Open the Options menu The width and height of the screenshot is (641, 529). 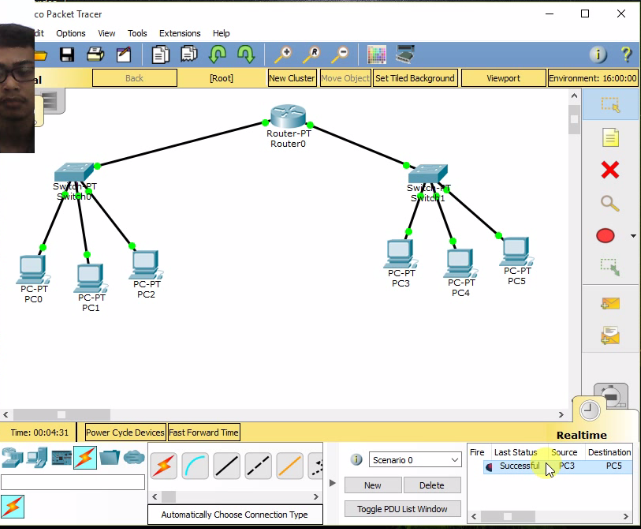coord(70,33)
